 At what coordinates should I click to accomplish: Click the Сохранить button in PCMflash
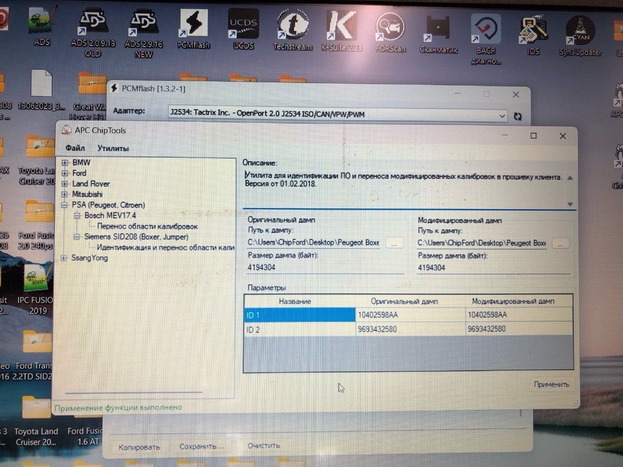tap(202, 446)
